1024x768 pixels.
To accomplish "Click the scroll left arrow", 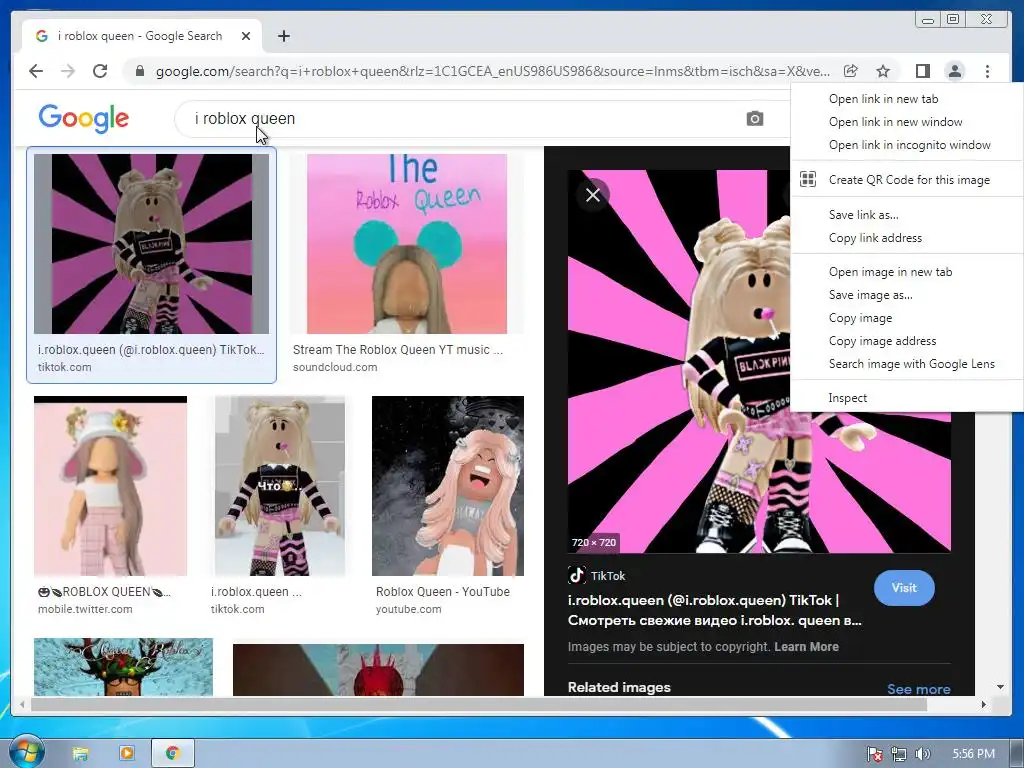I will (22, 705).
